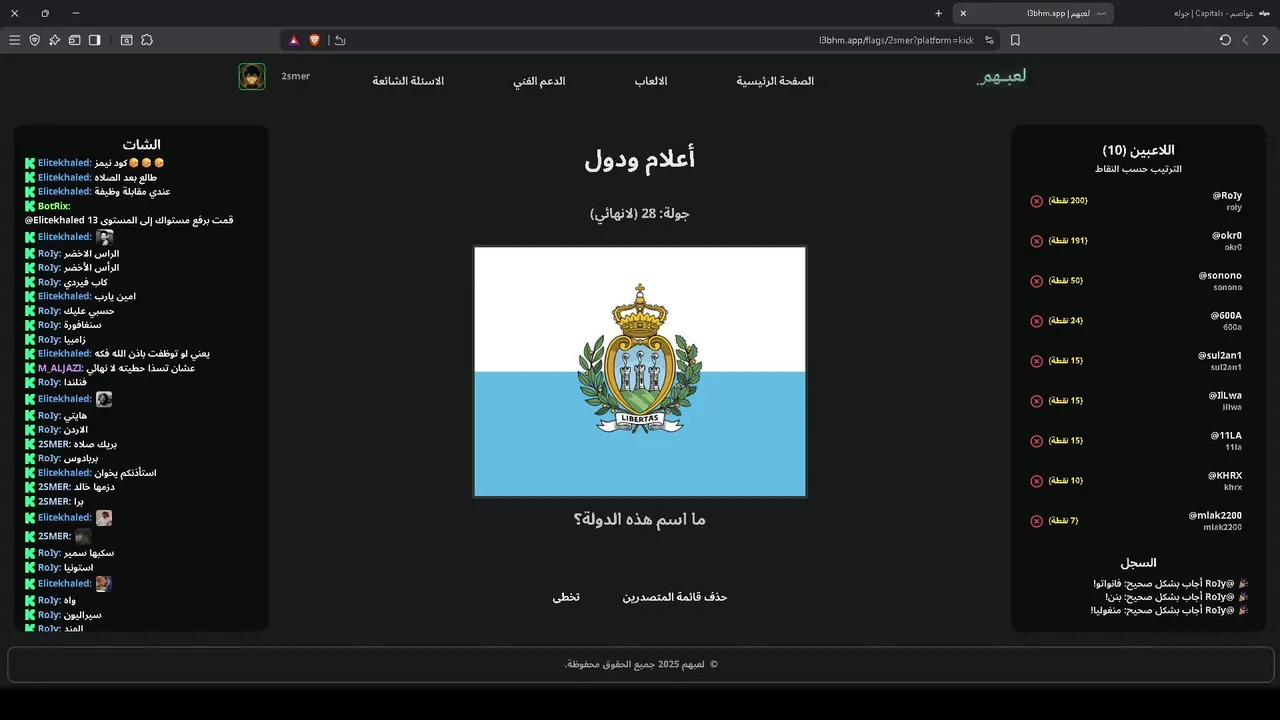The image size is (1280, 720).
Task: Open the Brave Shields lion icon
Action: point(314,40)
